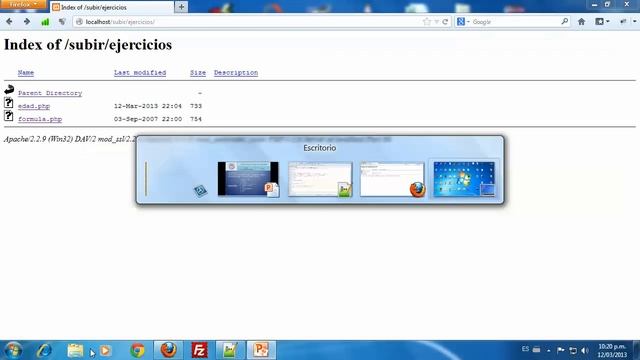Click into the Google search box
Screen dimensions: 640x360
(x=515, y=22)
